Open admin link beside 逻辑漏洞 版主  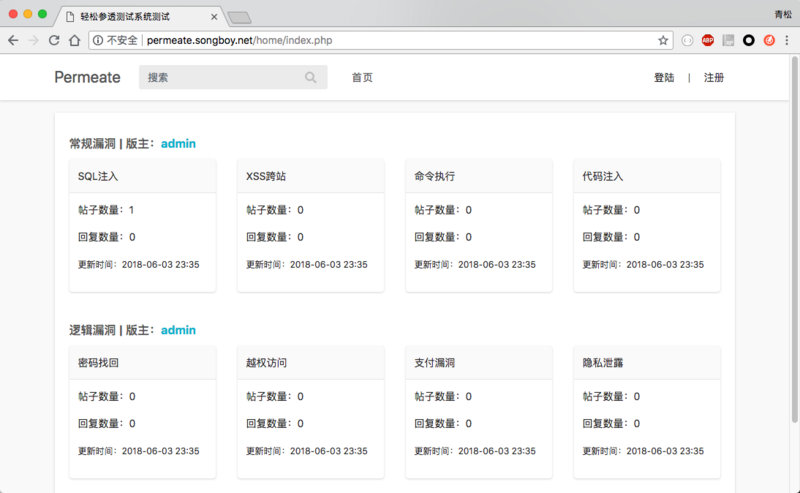click(178, 330)
